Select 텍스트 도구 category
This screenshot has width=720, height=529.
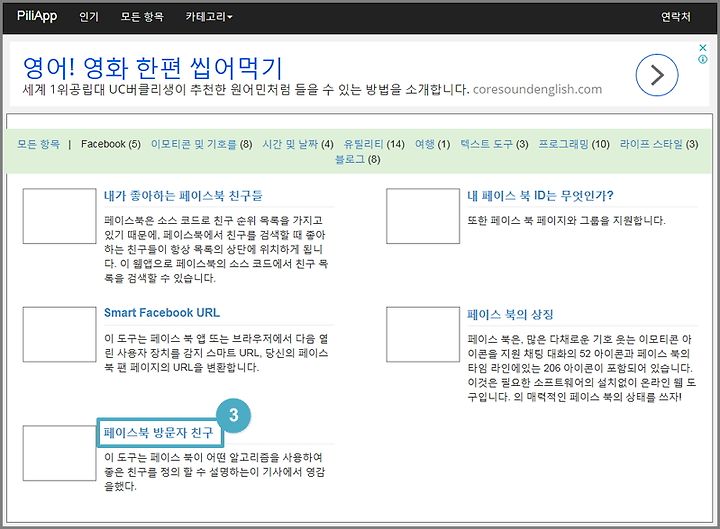point(486,144)
